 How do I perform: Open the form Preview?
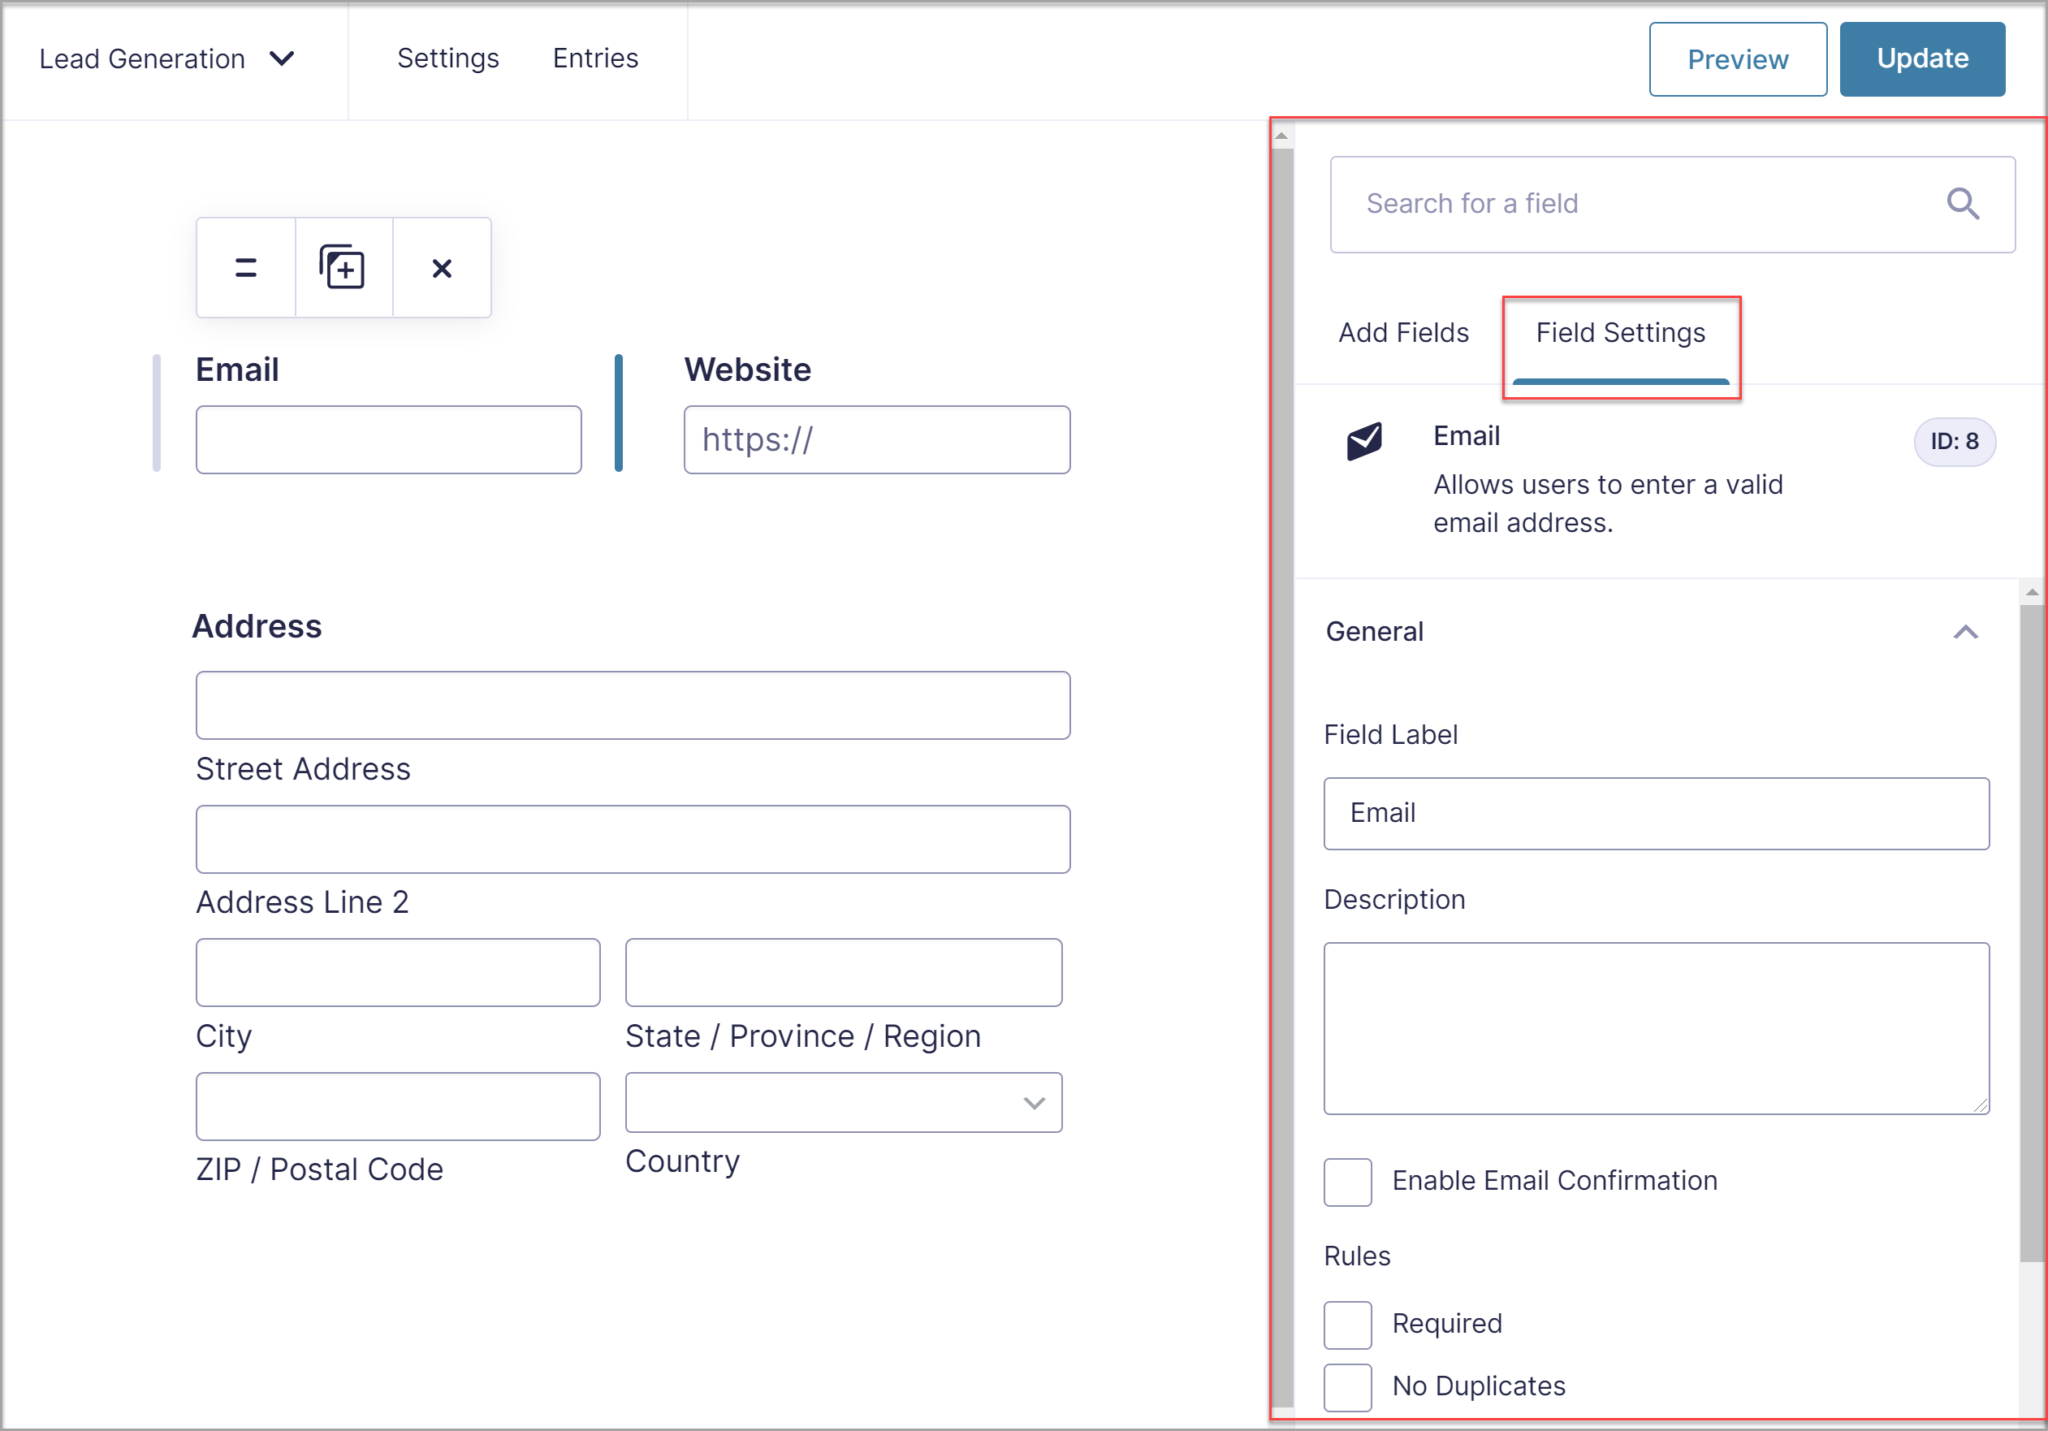coord(1738,59)
